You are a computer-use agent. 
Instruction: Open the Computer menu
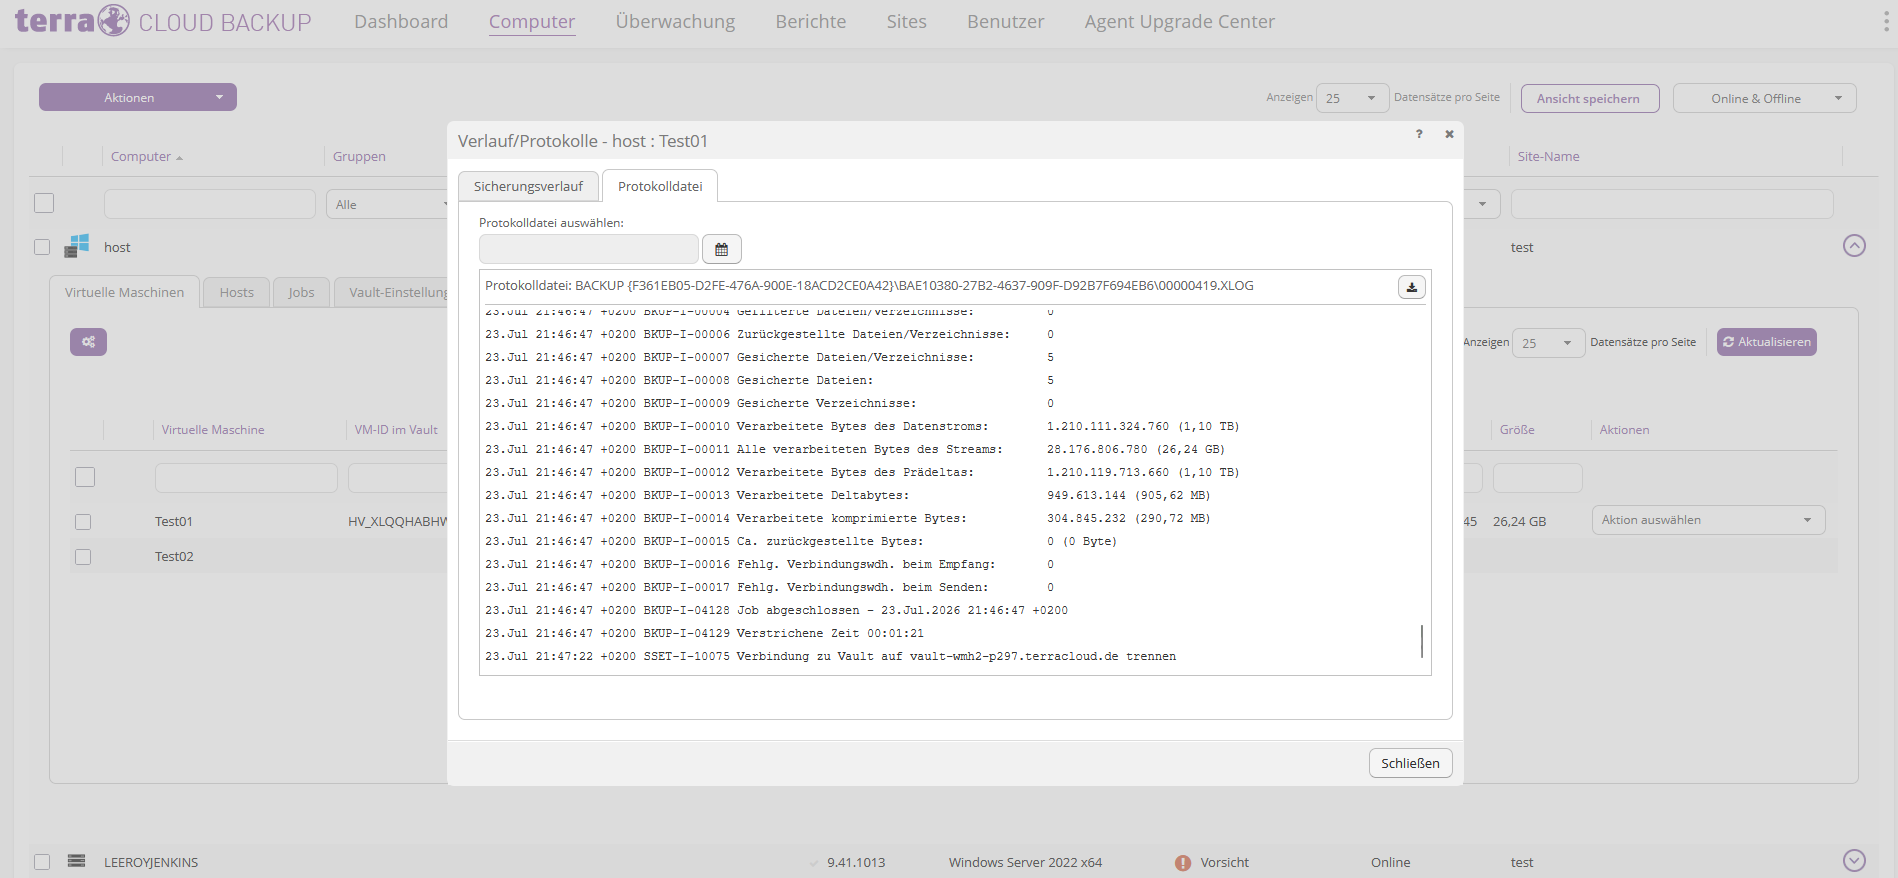[x=532, y=22]
